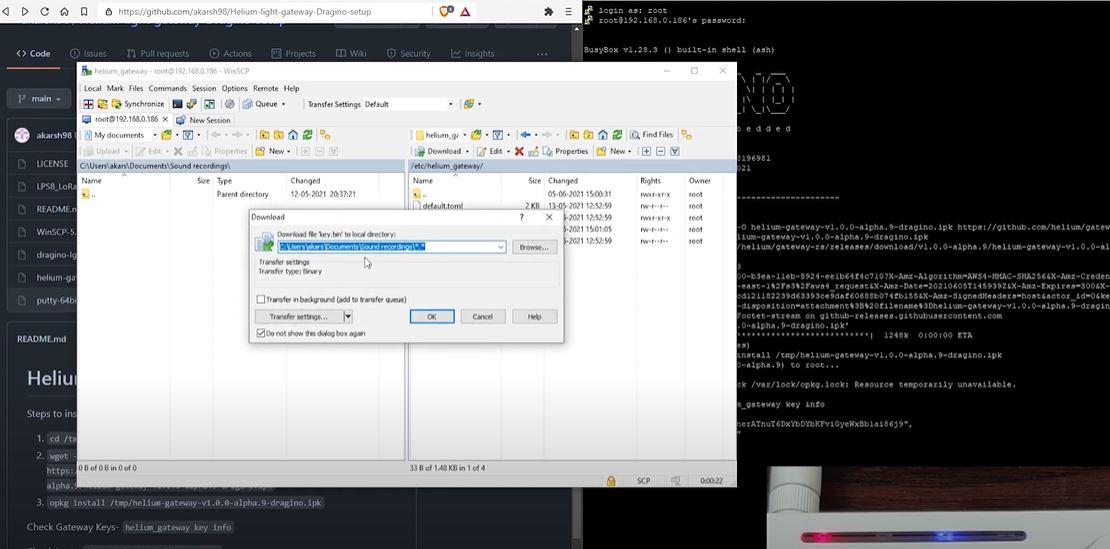Click Browse button in Download dialog
The image size is (1110, 549).
tap(534, 247)
